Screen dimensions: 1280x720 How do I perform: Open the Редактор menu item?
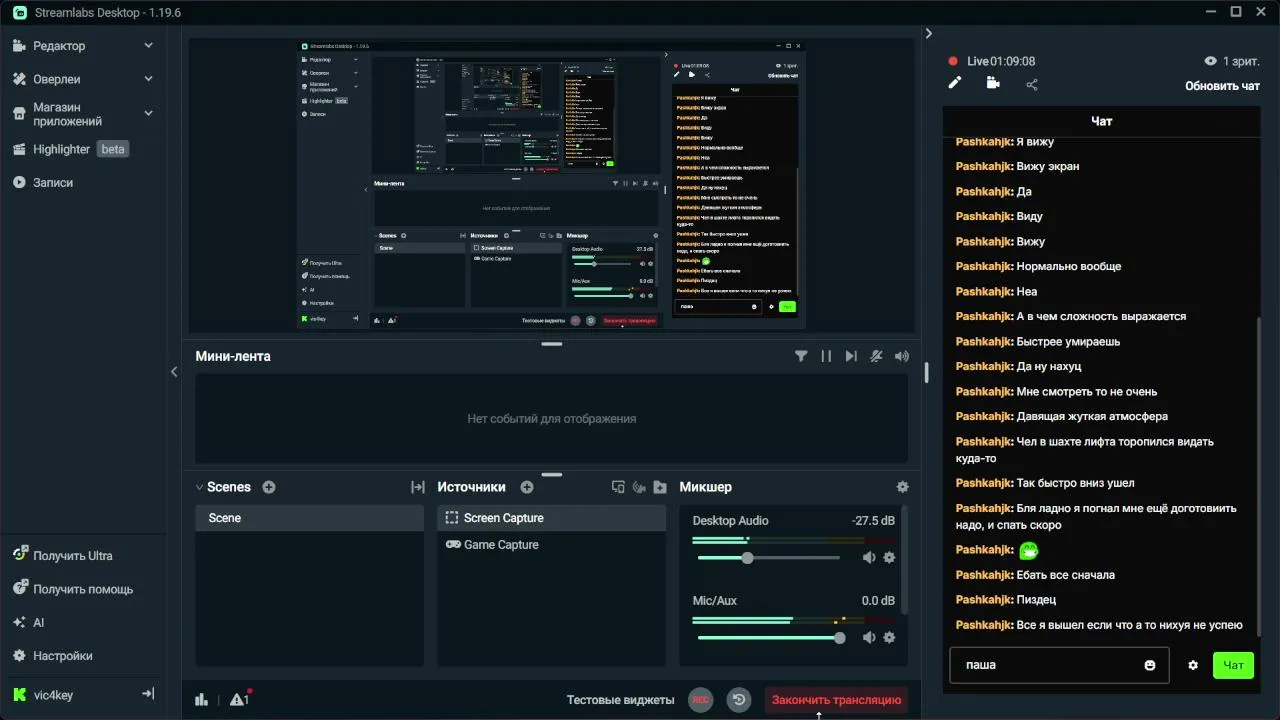(59, 46)
